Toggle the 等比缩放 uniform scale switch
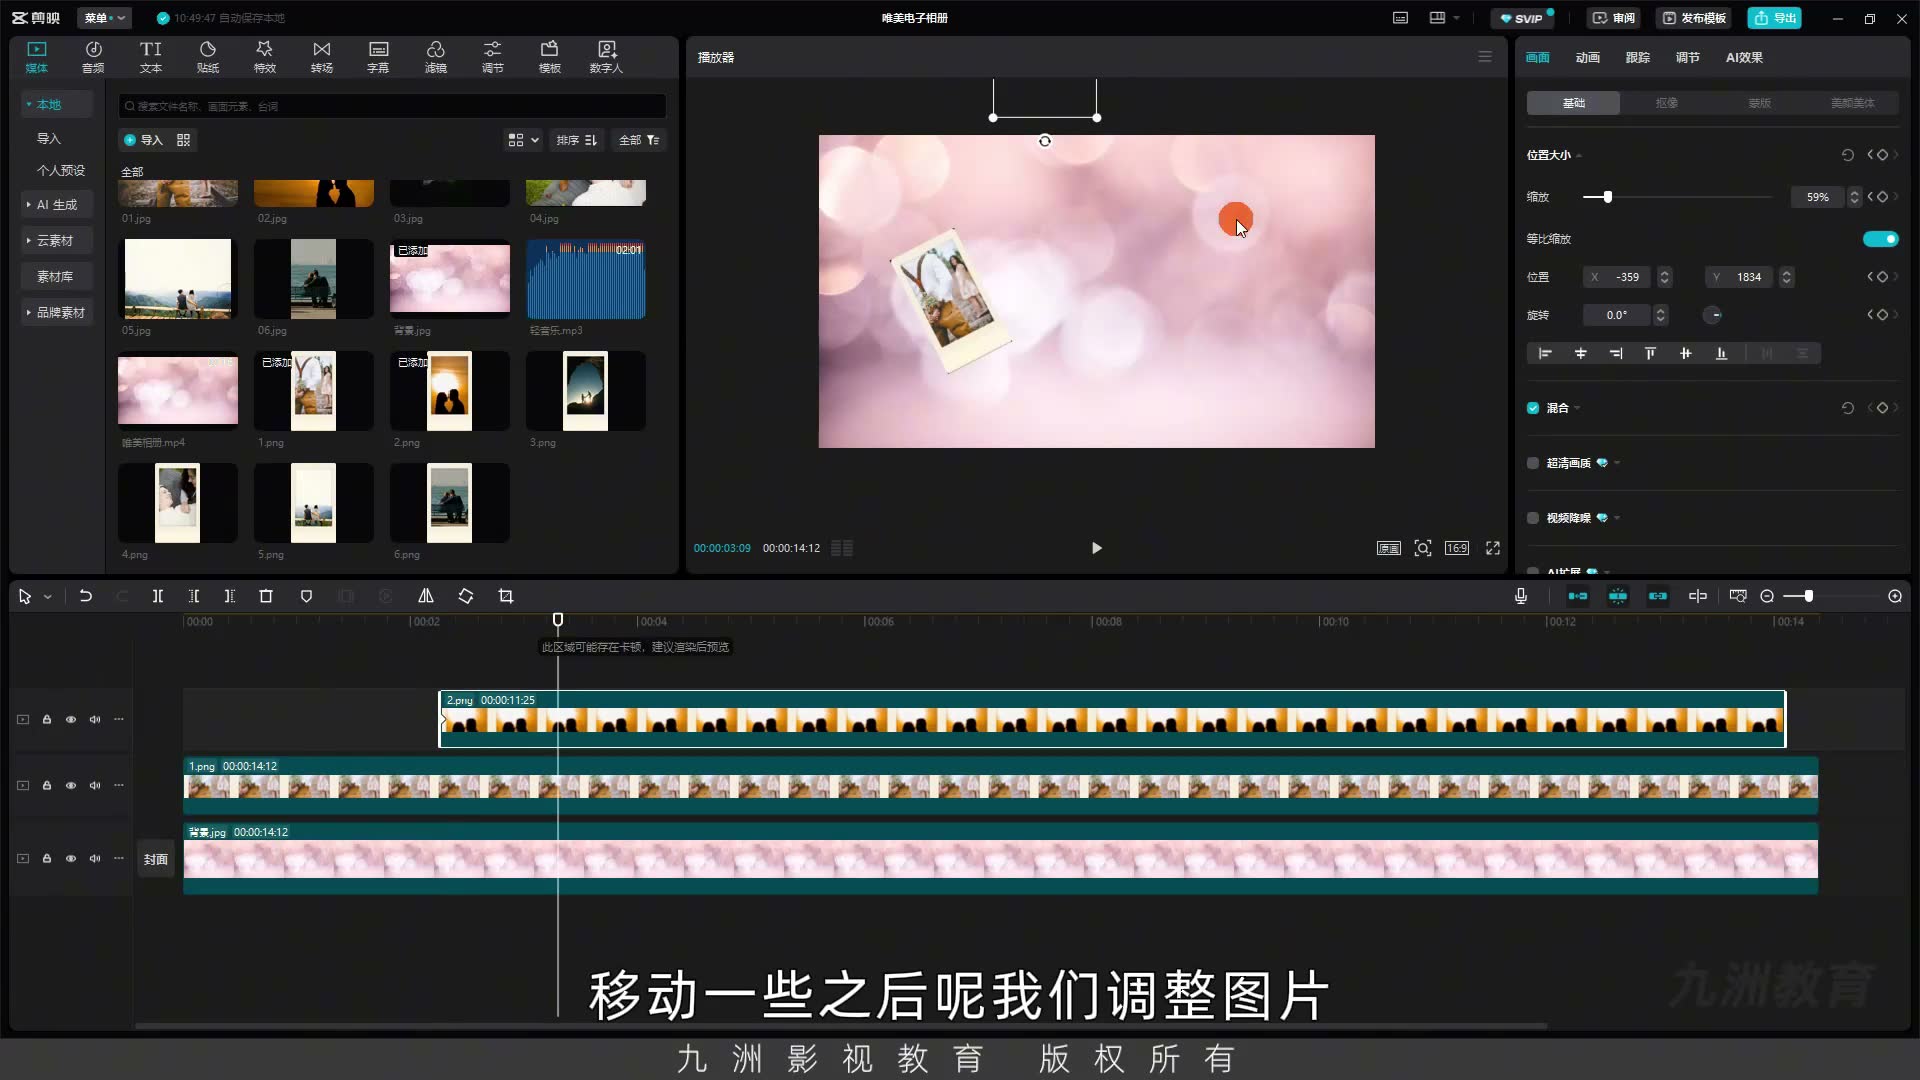Image resolution: width=1920 pixels, height=1080 pixels. pyautogui.click(x=1880, y=239)
